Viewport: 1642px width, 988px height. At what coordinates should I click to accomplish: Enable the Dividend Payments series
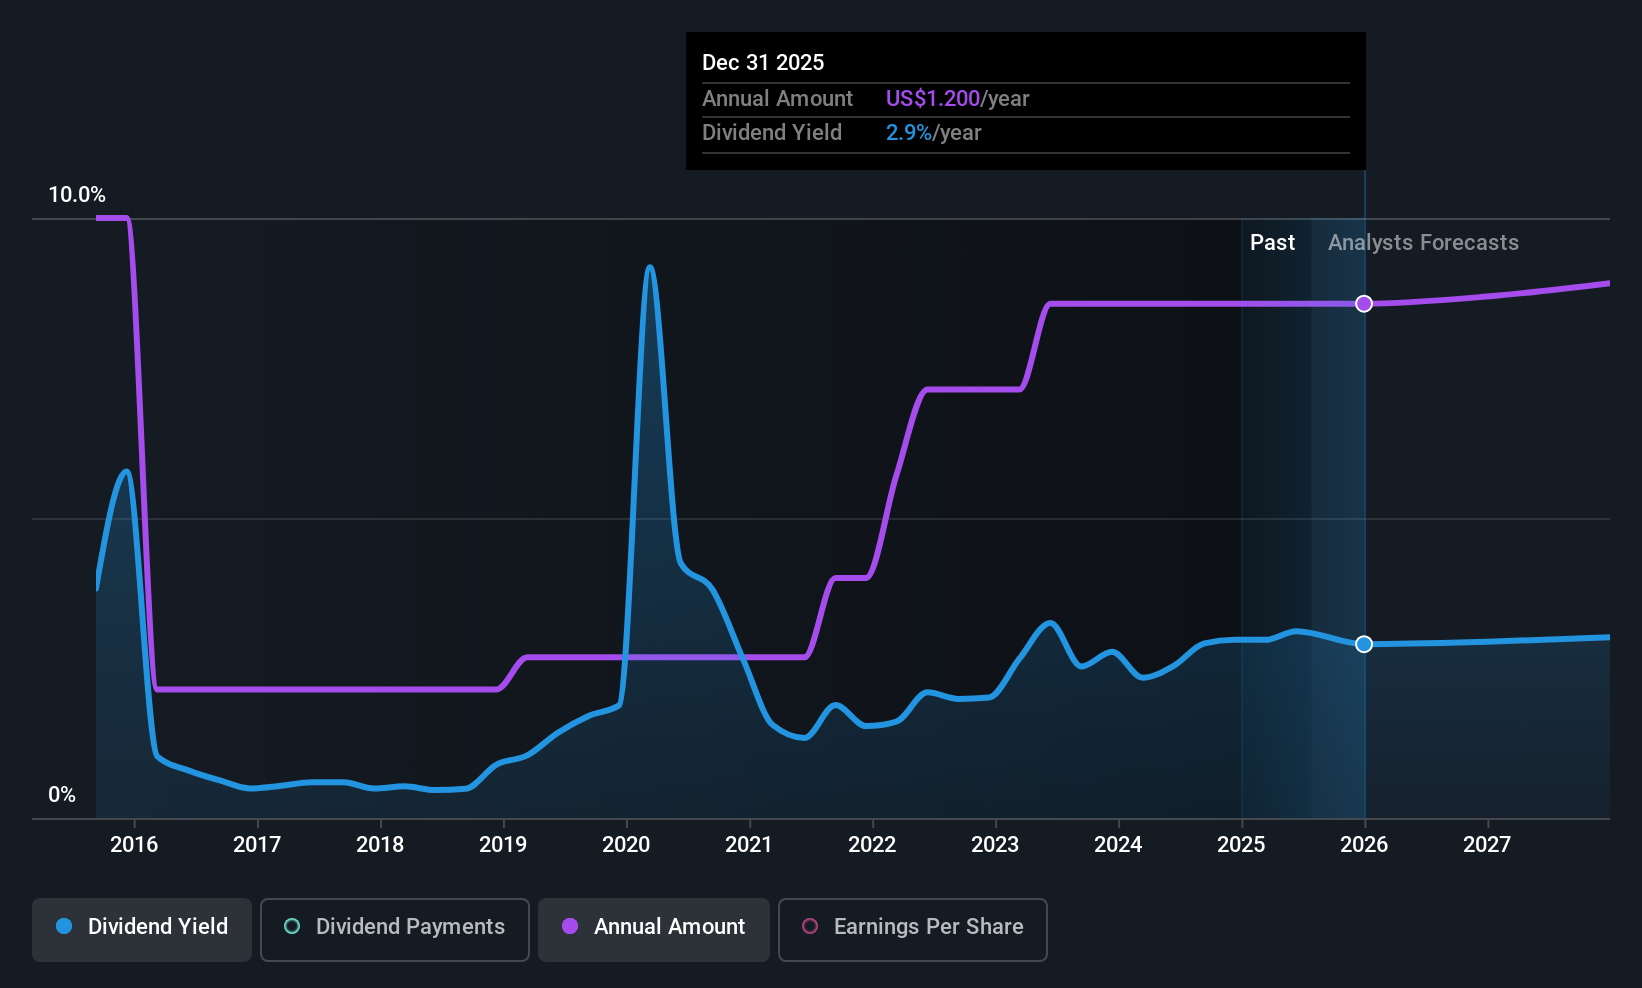click(x=394, y=929)
